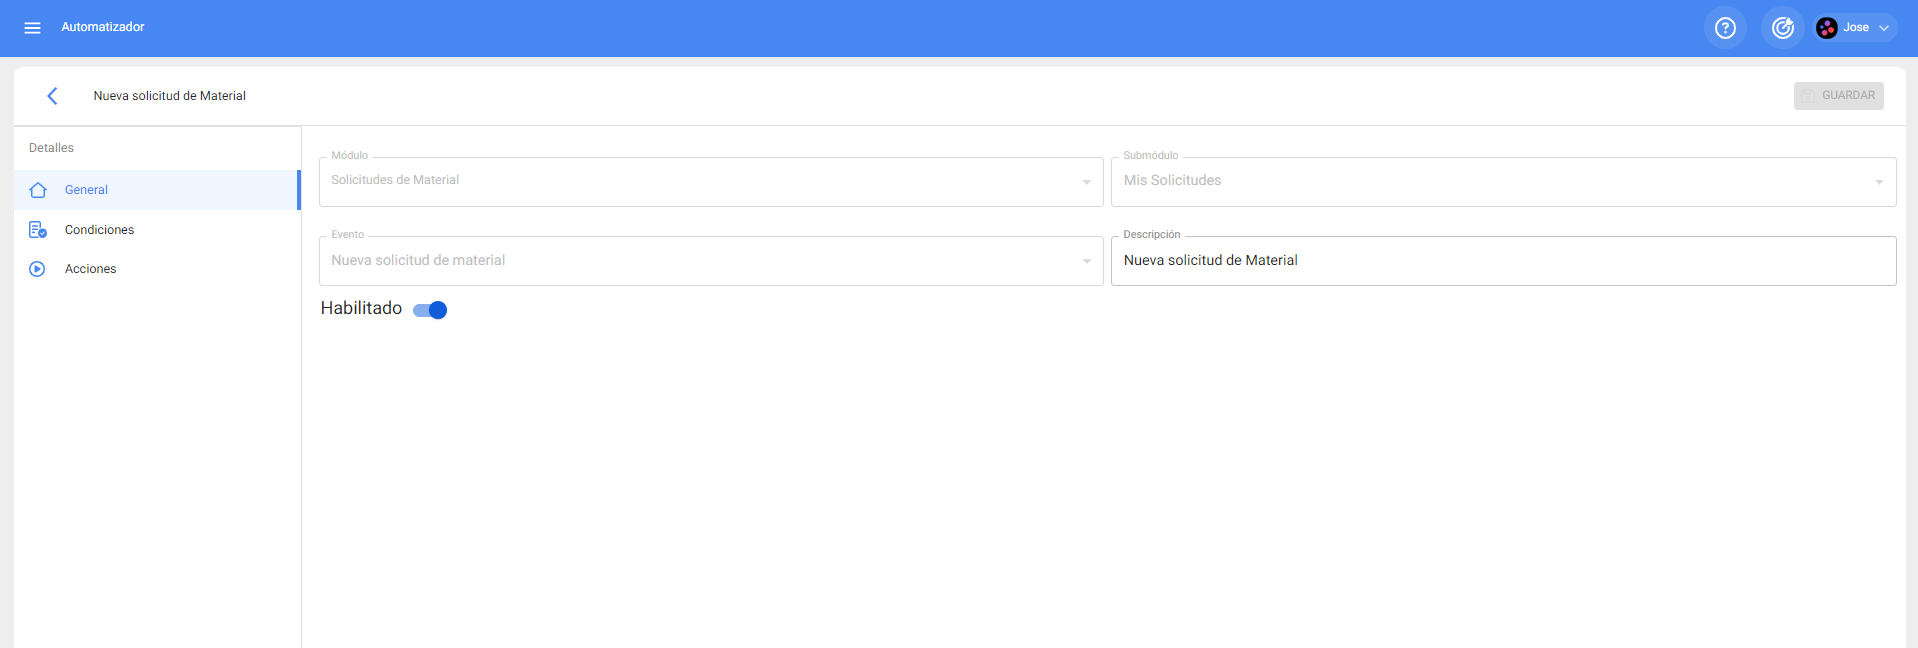
Task: Click the home icon beside General
Action: tap(38, 190)
